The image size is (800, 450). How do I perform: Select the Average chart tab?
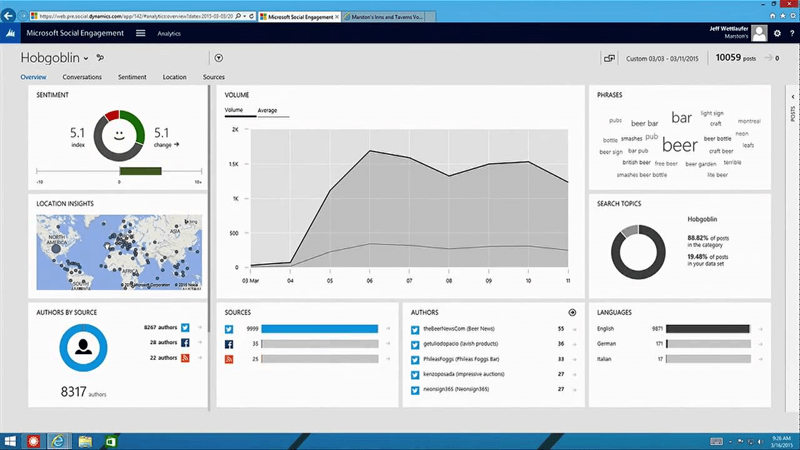tap(267, 110)
